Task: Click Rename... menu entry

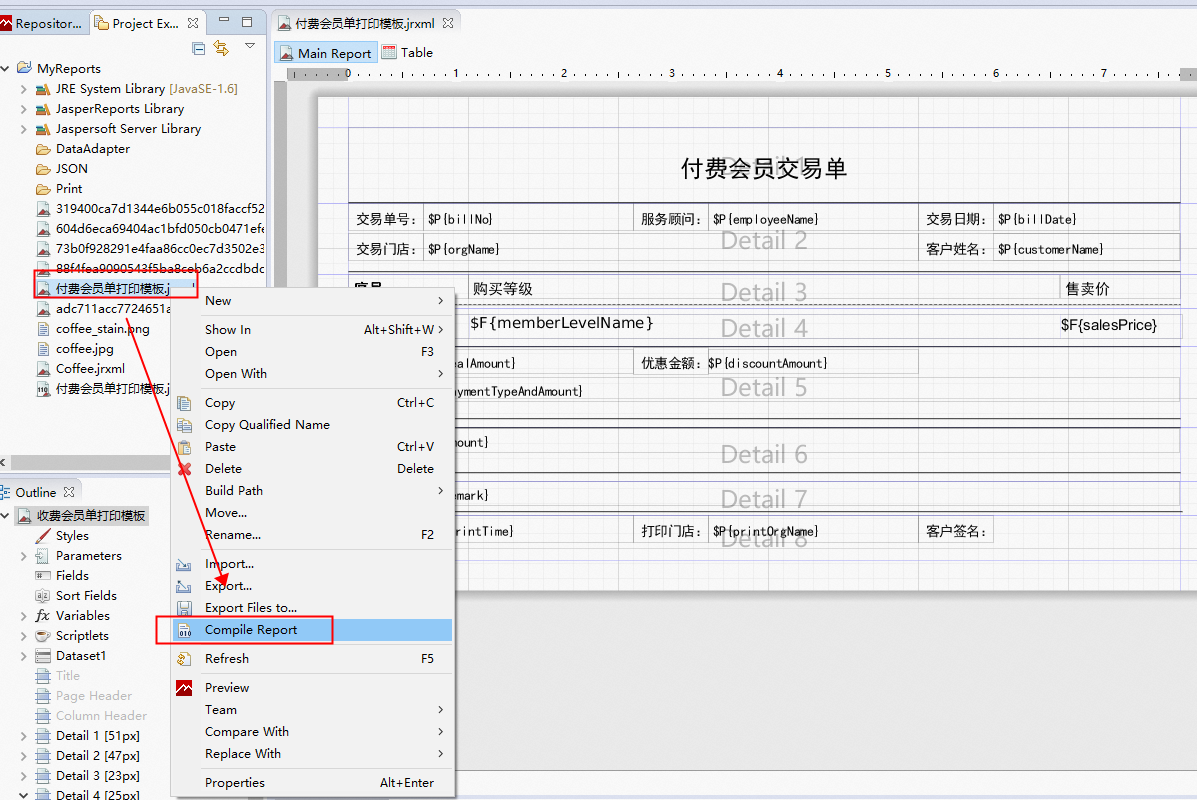Action: click(313, 535)
